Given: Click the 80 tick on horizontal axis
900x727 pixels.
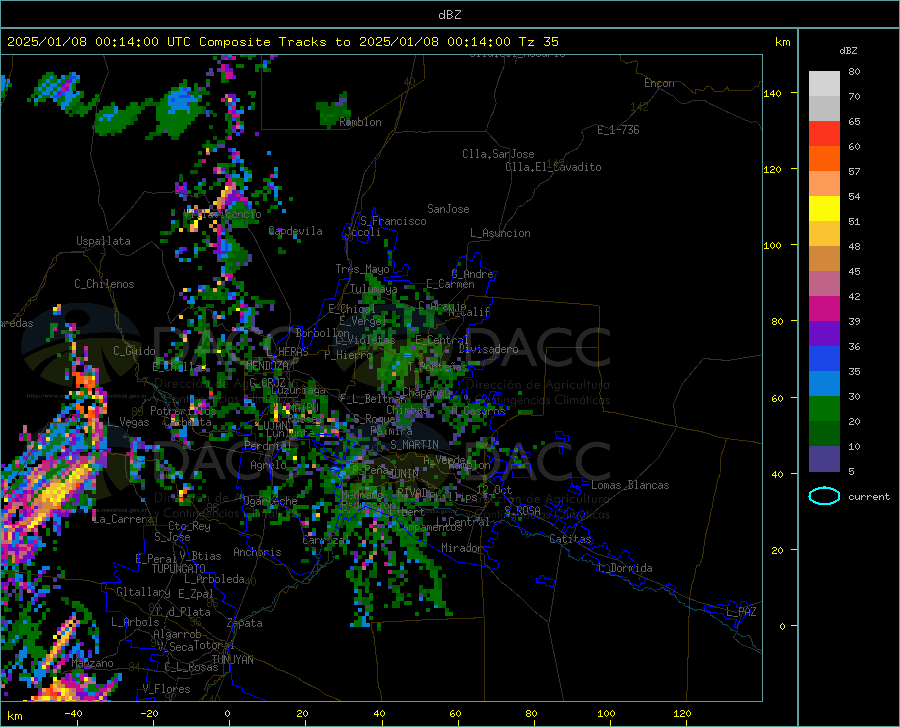Looking at the screenshot, I should 532,714.
